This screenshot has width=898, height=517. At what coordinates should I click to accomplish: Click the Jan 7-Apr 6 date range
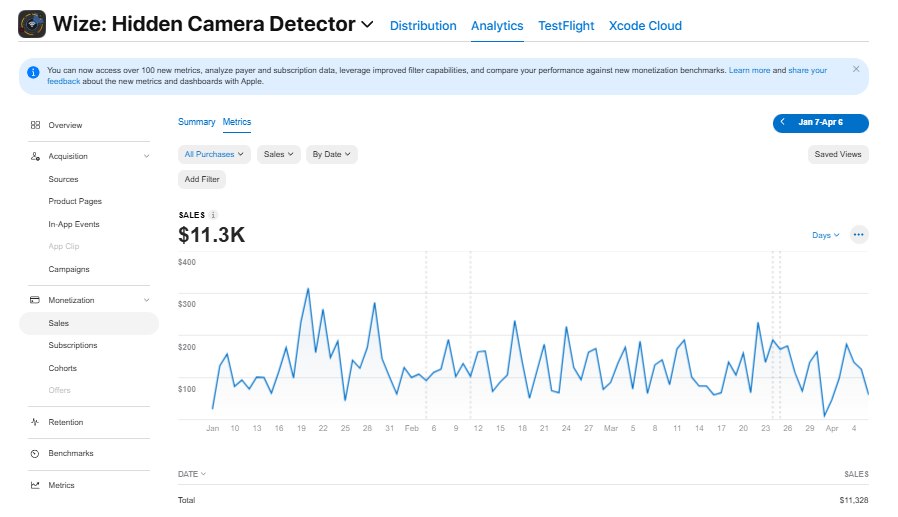coord(820,123)
